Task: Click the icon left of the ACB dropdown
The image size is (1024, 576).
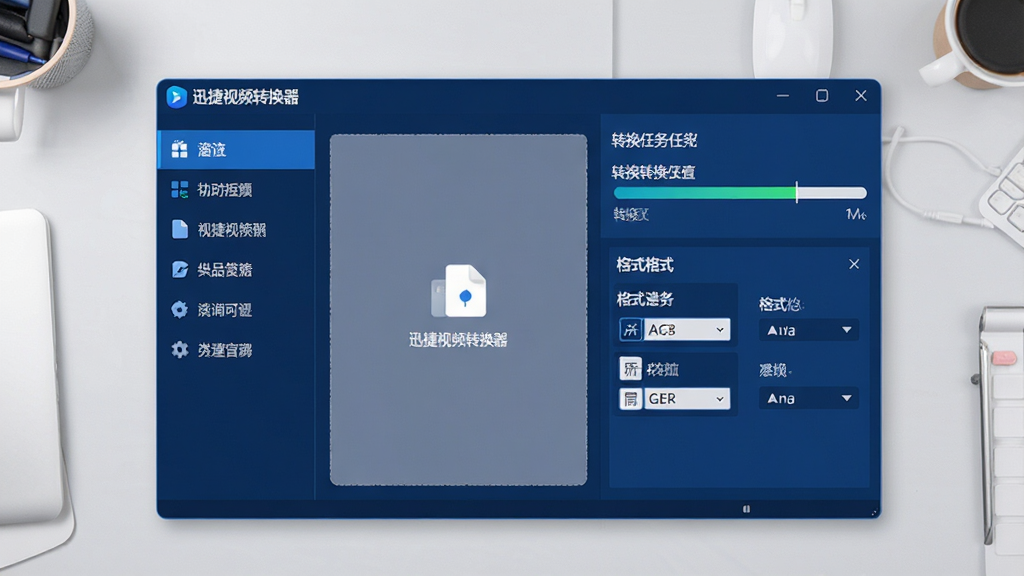Action: [x=630, y=330]
